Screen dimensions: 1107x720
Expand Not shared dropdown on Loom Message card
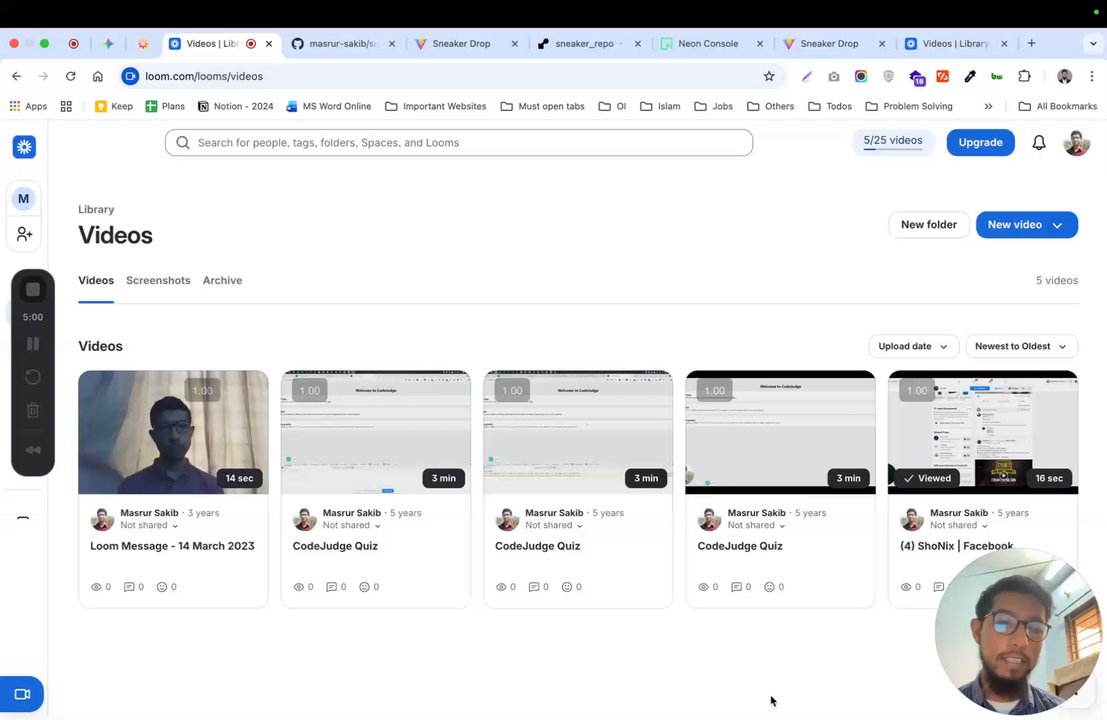pyautogui.click(x=149, y=525)
